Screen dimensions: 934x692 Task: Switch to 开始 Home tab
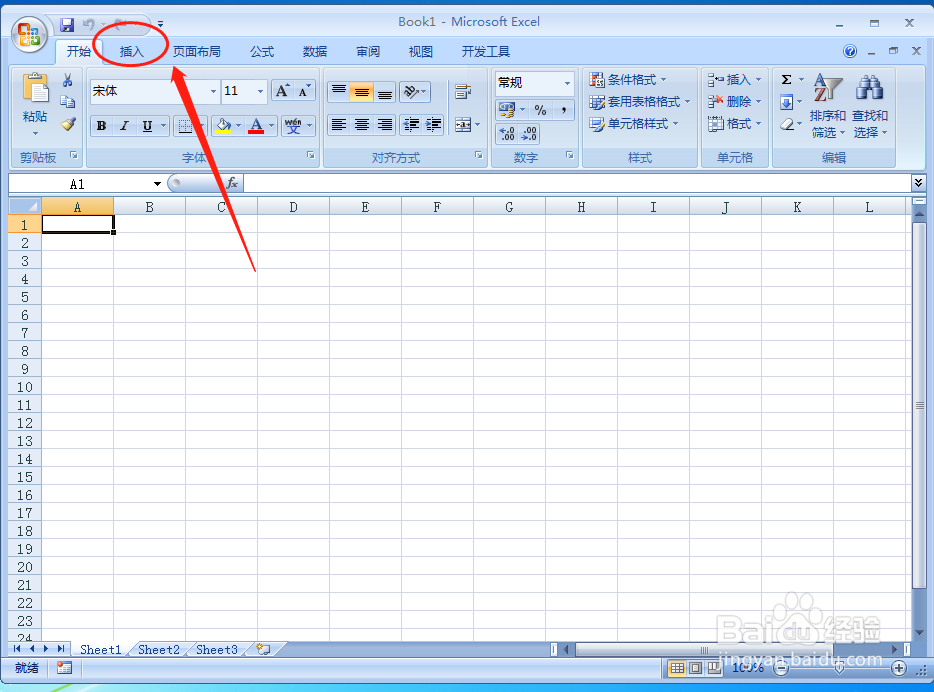tap(79, 52)
